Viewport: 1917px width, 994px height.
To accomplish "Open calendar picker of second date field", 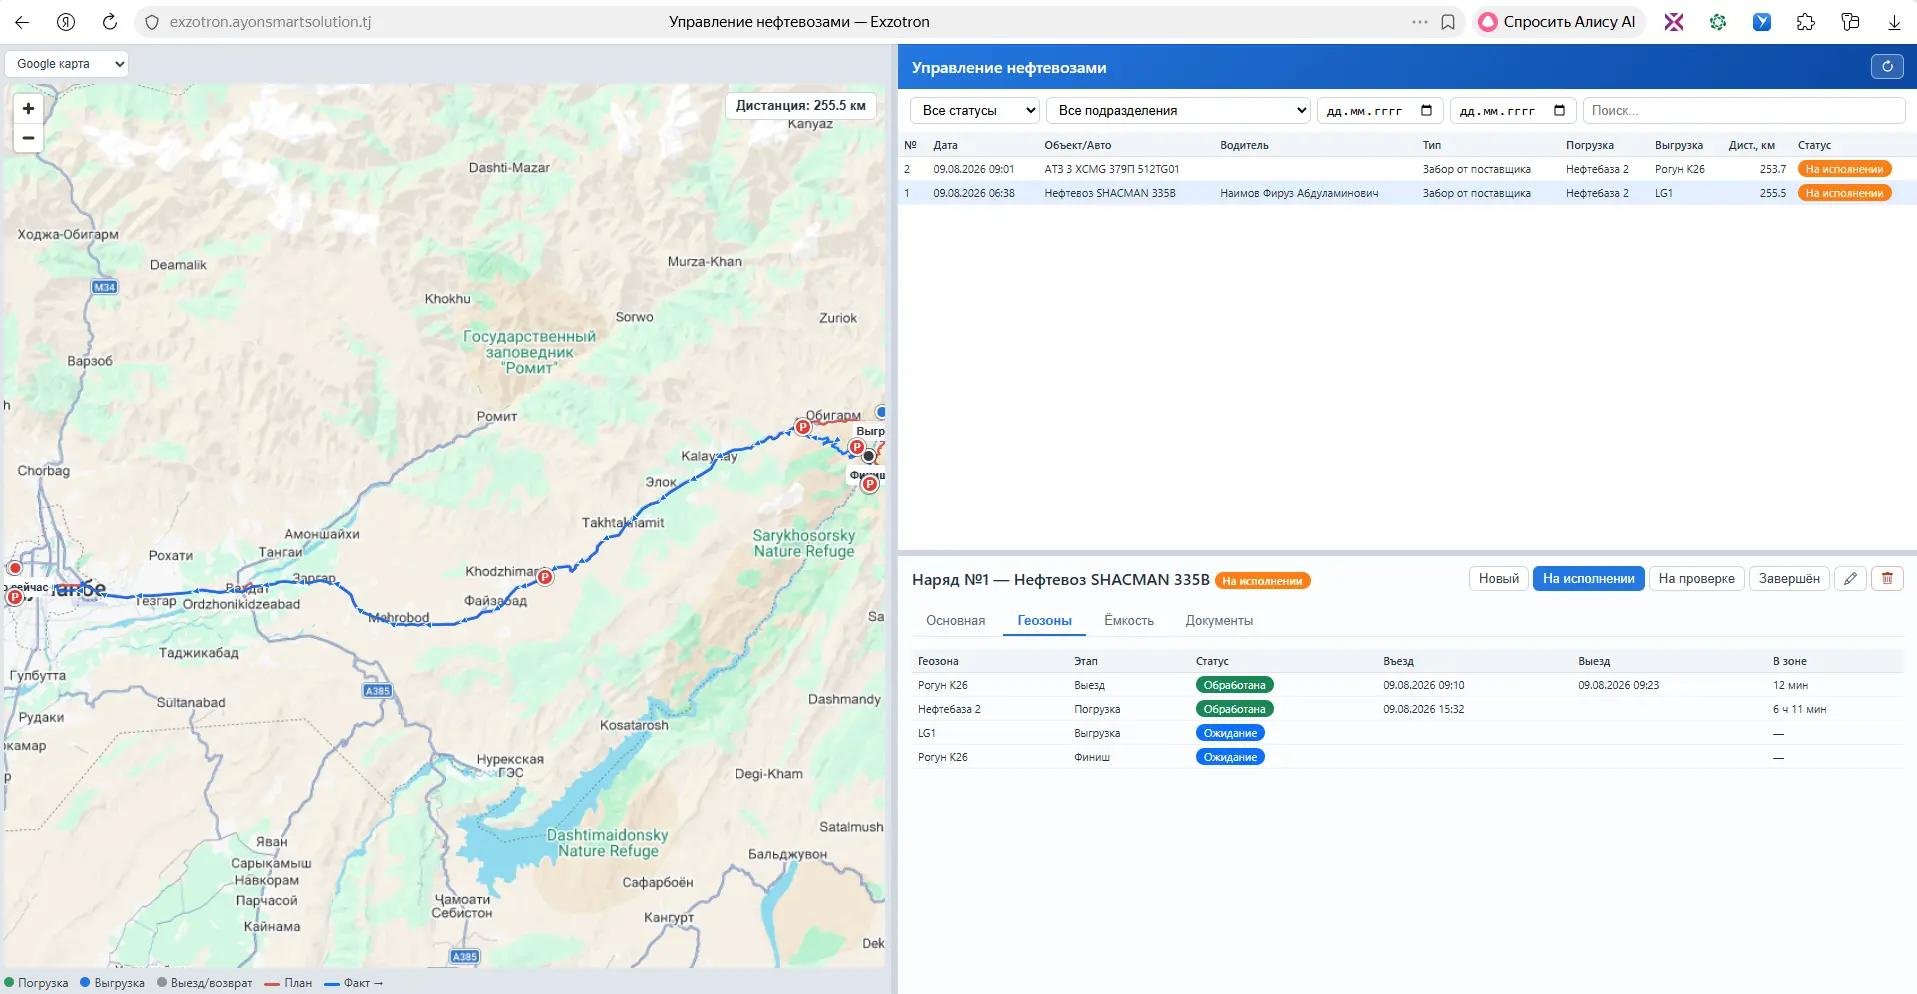I will point(1559,111).
